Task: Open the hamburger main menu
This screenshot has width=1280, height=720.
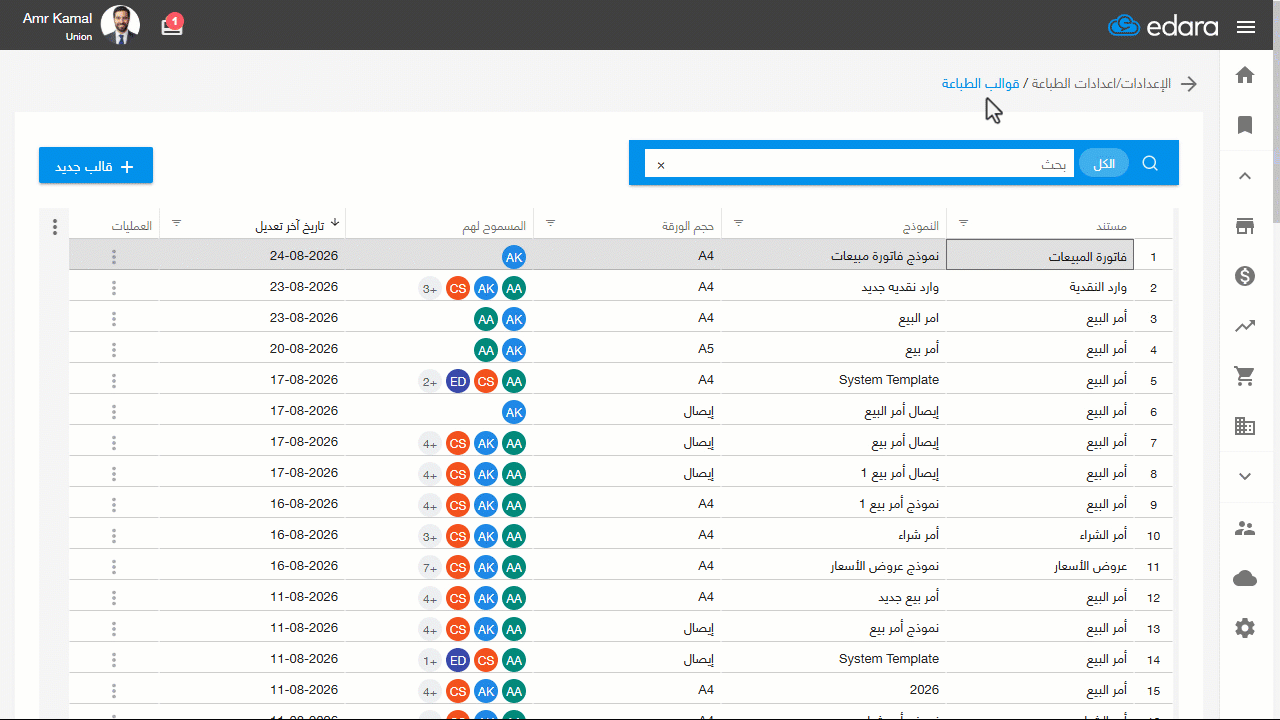Action: point(1246,27)
